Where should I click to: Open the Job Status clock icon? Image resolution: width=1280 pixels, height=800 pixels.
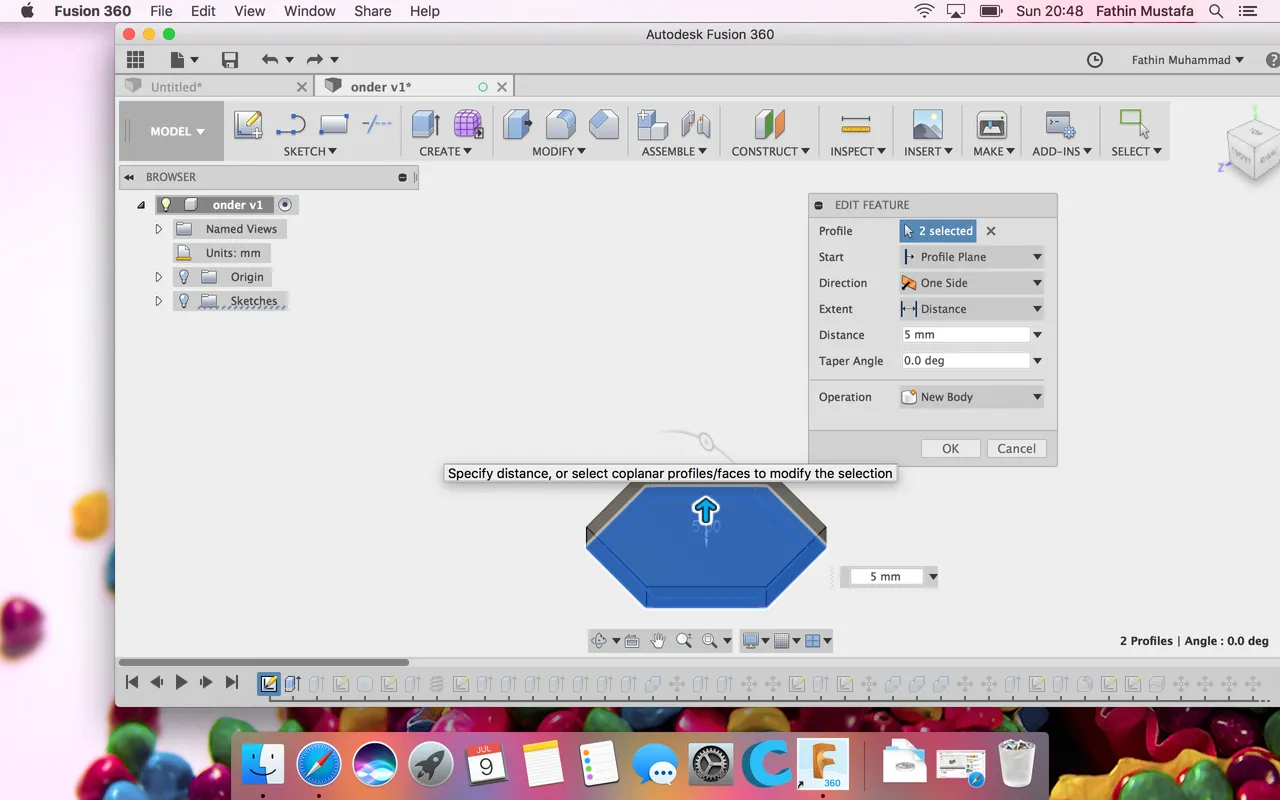1095,60
